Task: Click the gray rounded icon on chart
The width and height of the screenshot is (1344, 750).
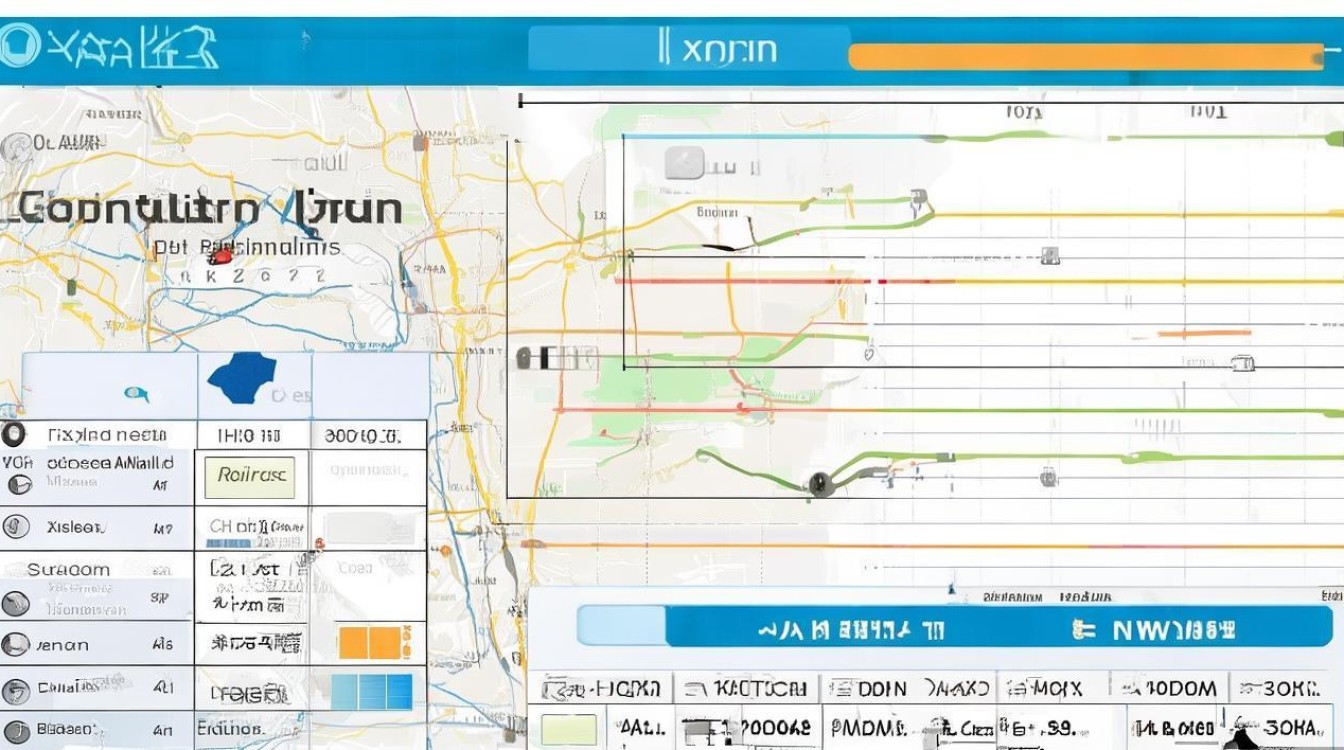Action: (x=685, y=163)
